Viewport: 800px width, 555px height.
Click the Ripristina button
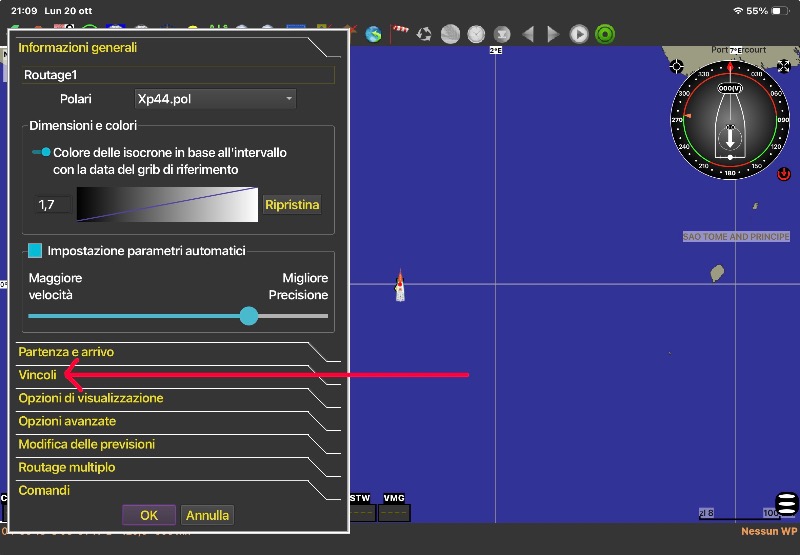tap(292, 205)
